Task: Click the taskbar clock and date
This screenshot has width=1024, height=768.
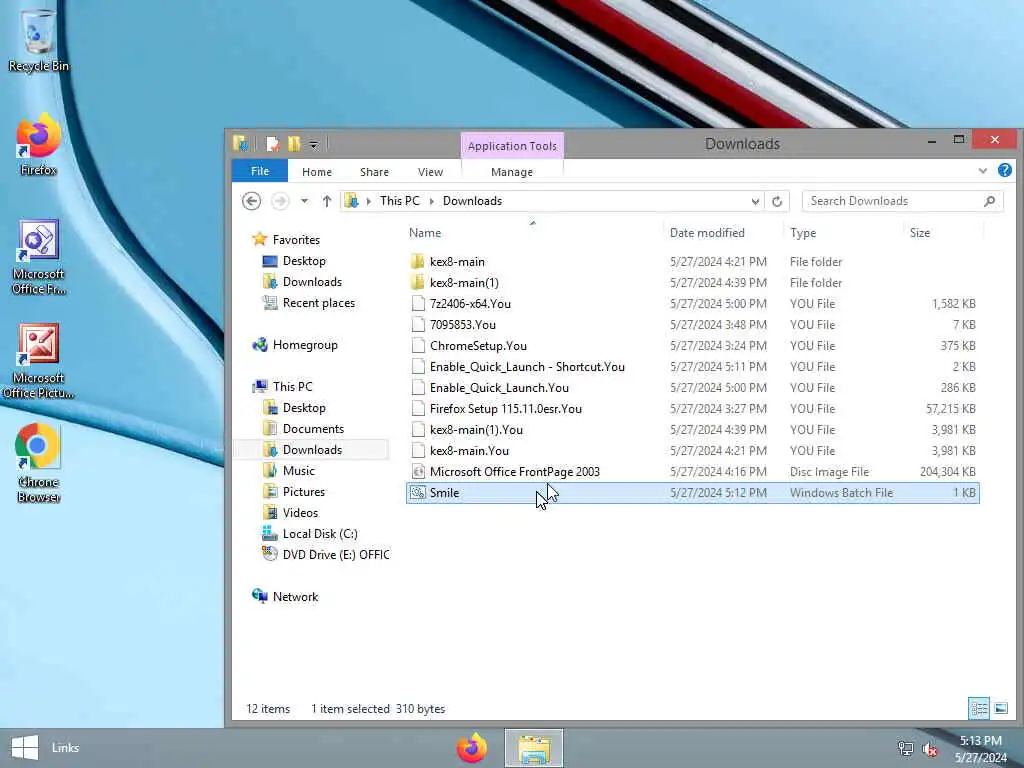Action: [981, 748]
